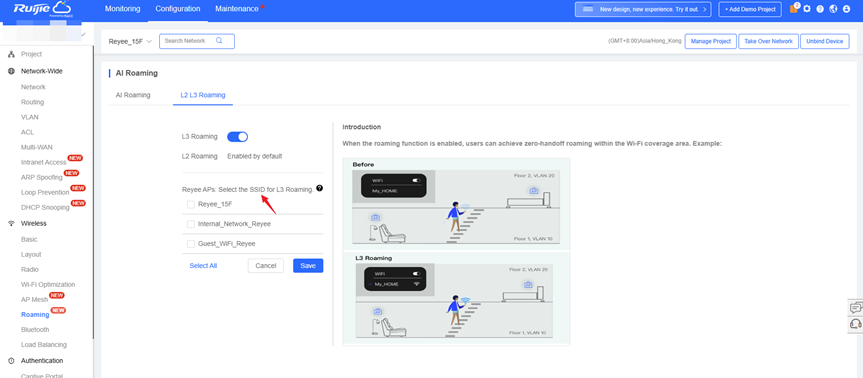This screenshot has height=378, width=863.
Task: Expand the account selector chevron in sidebar top
Action: tap(84, 34)
